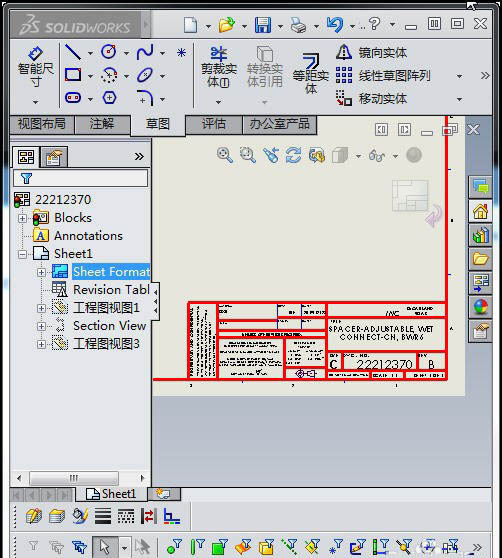
Task: Select the Line sketch tool
Action: coord(73,52)
